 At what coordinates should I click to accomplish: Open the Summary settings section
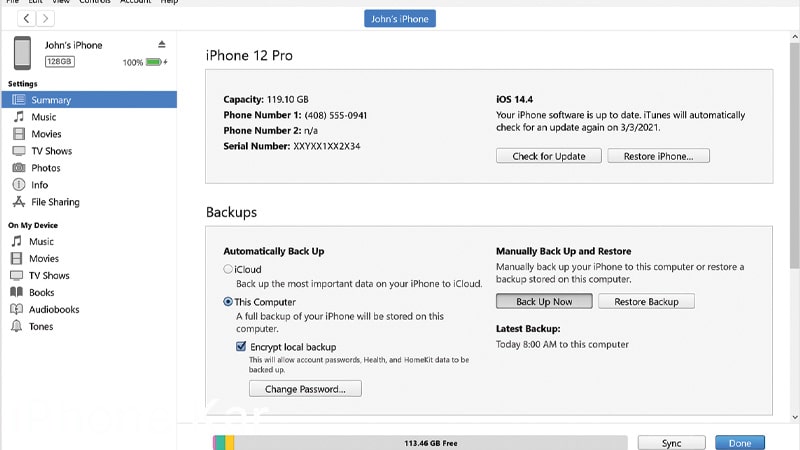[89, 99]
